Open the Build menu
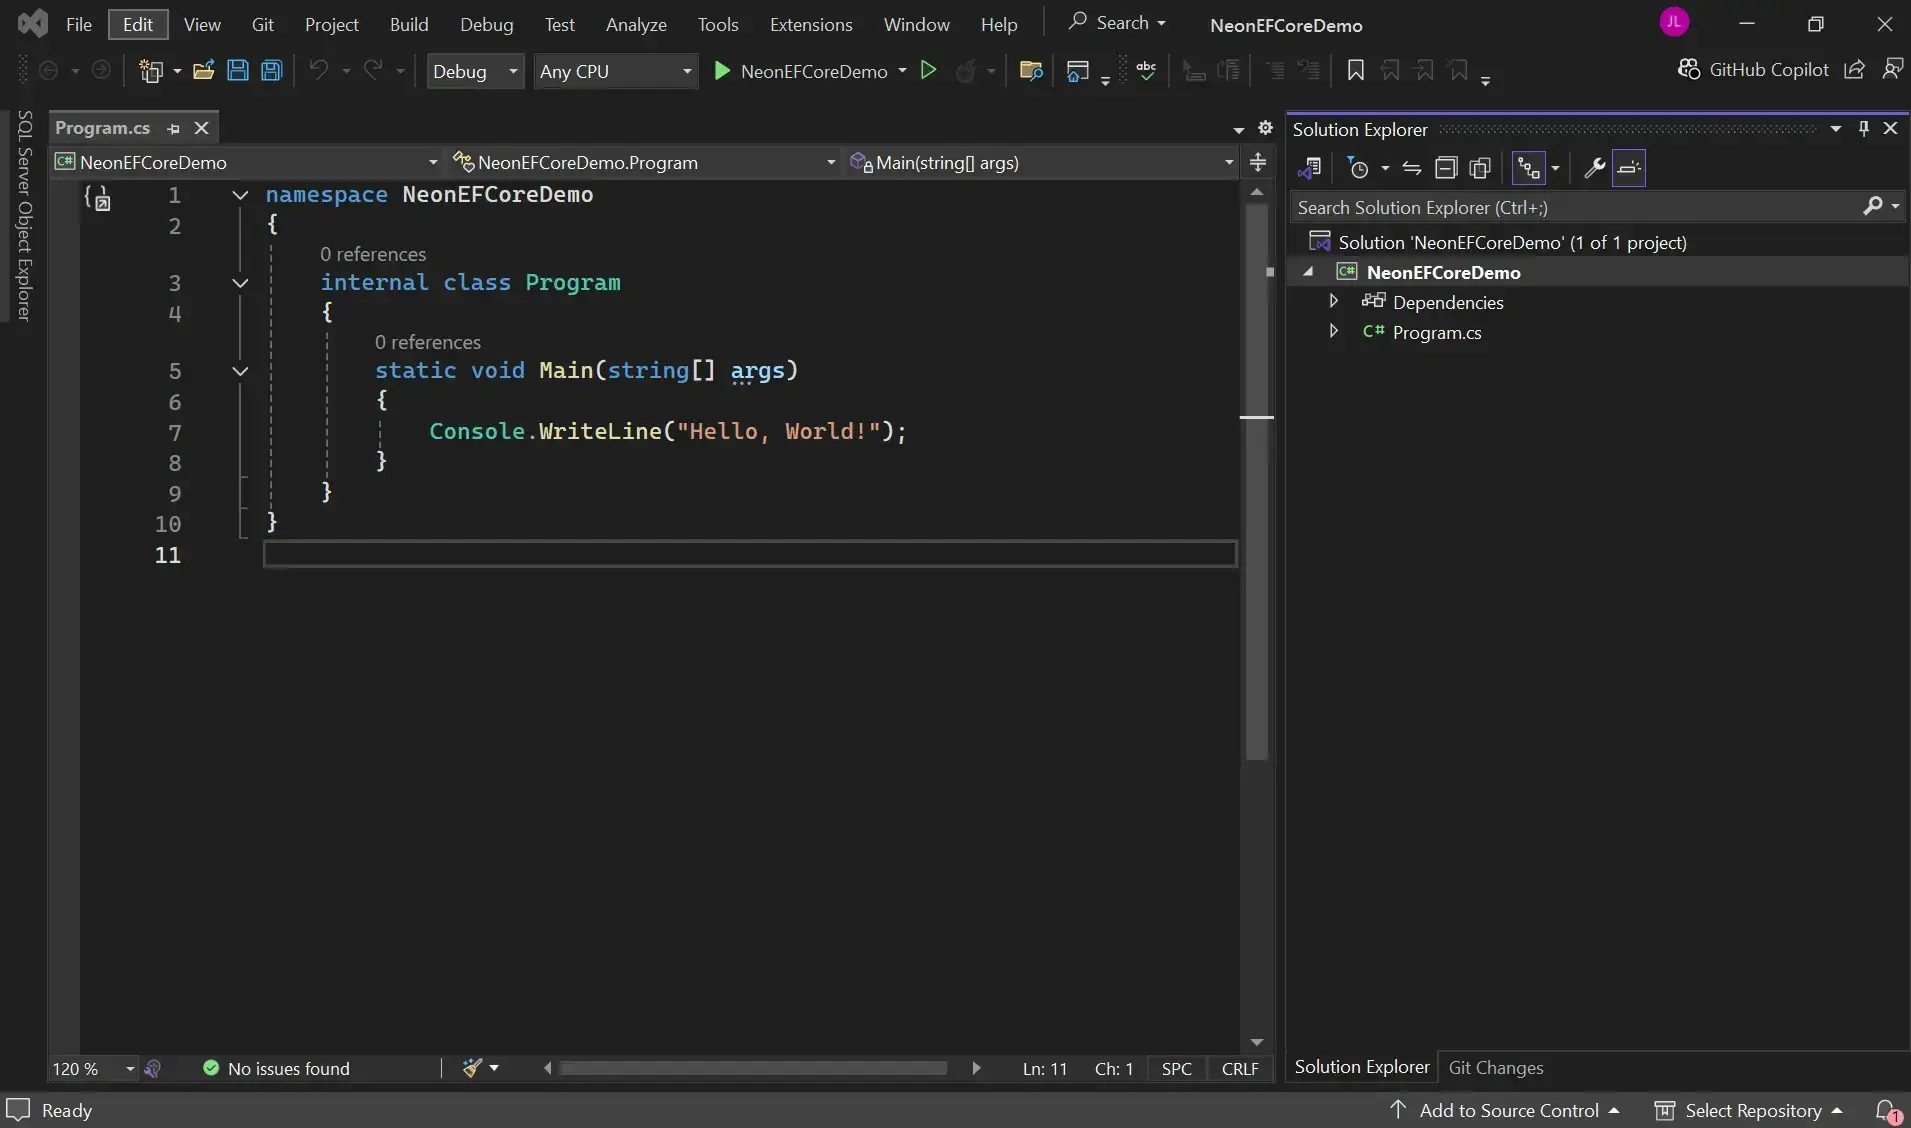This screenshot has width=1911, height=1128. [409, 24]
